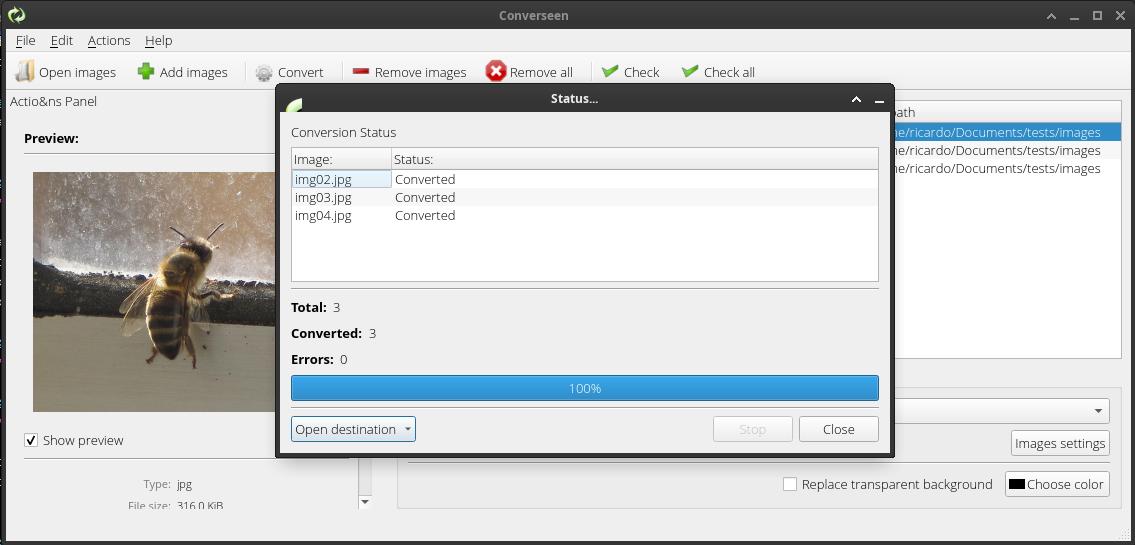Expand the Open destination dropdown
1135x545 pixels.
pyautogui.click(x=407, y=429)
